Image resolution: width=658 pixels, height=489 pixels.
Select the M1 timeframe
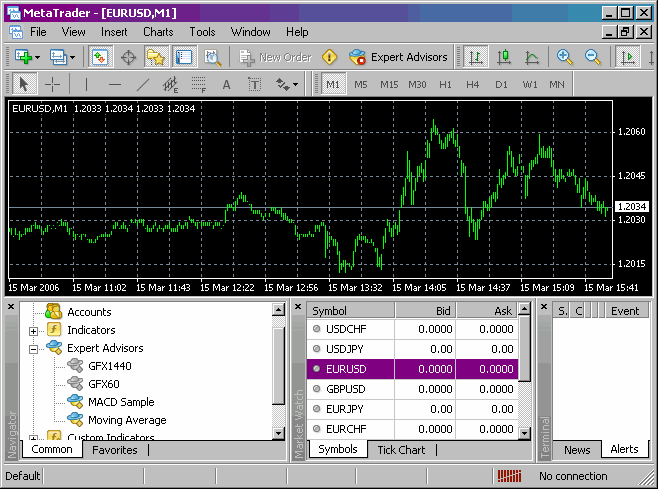click(x=333, y=84)
